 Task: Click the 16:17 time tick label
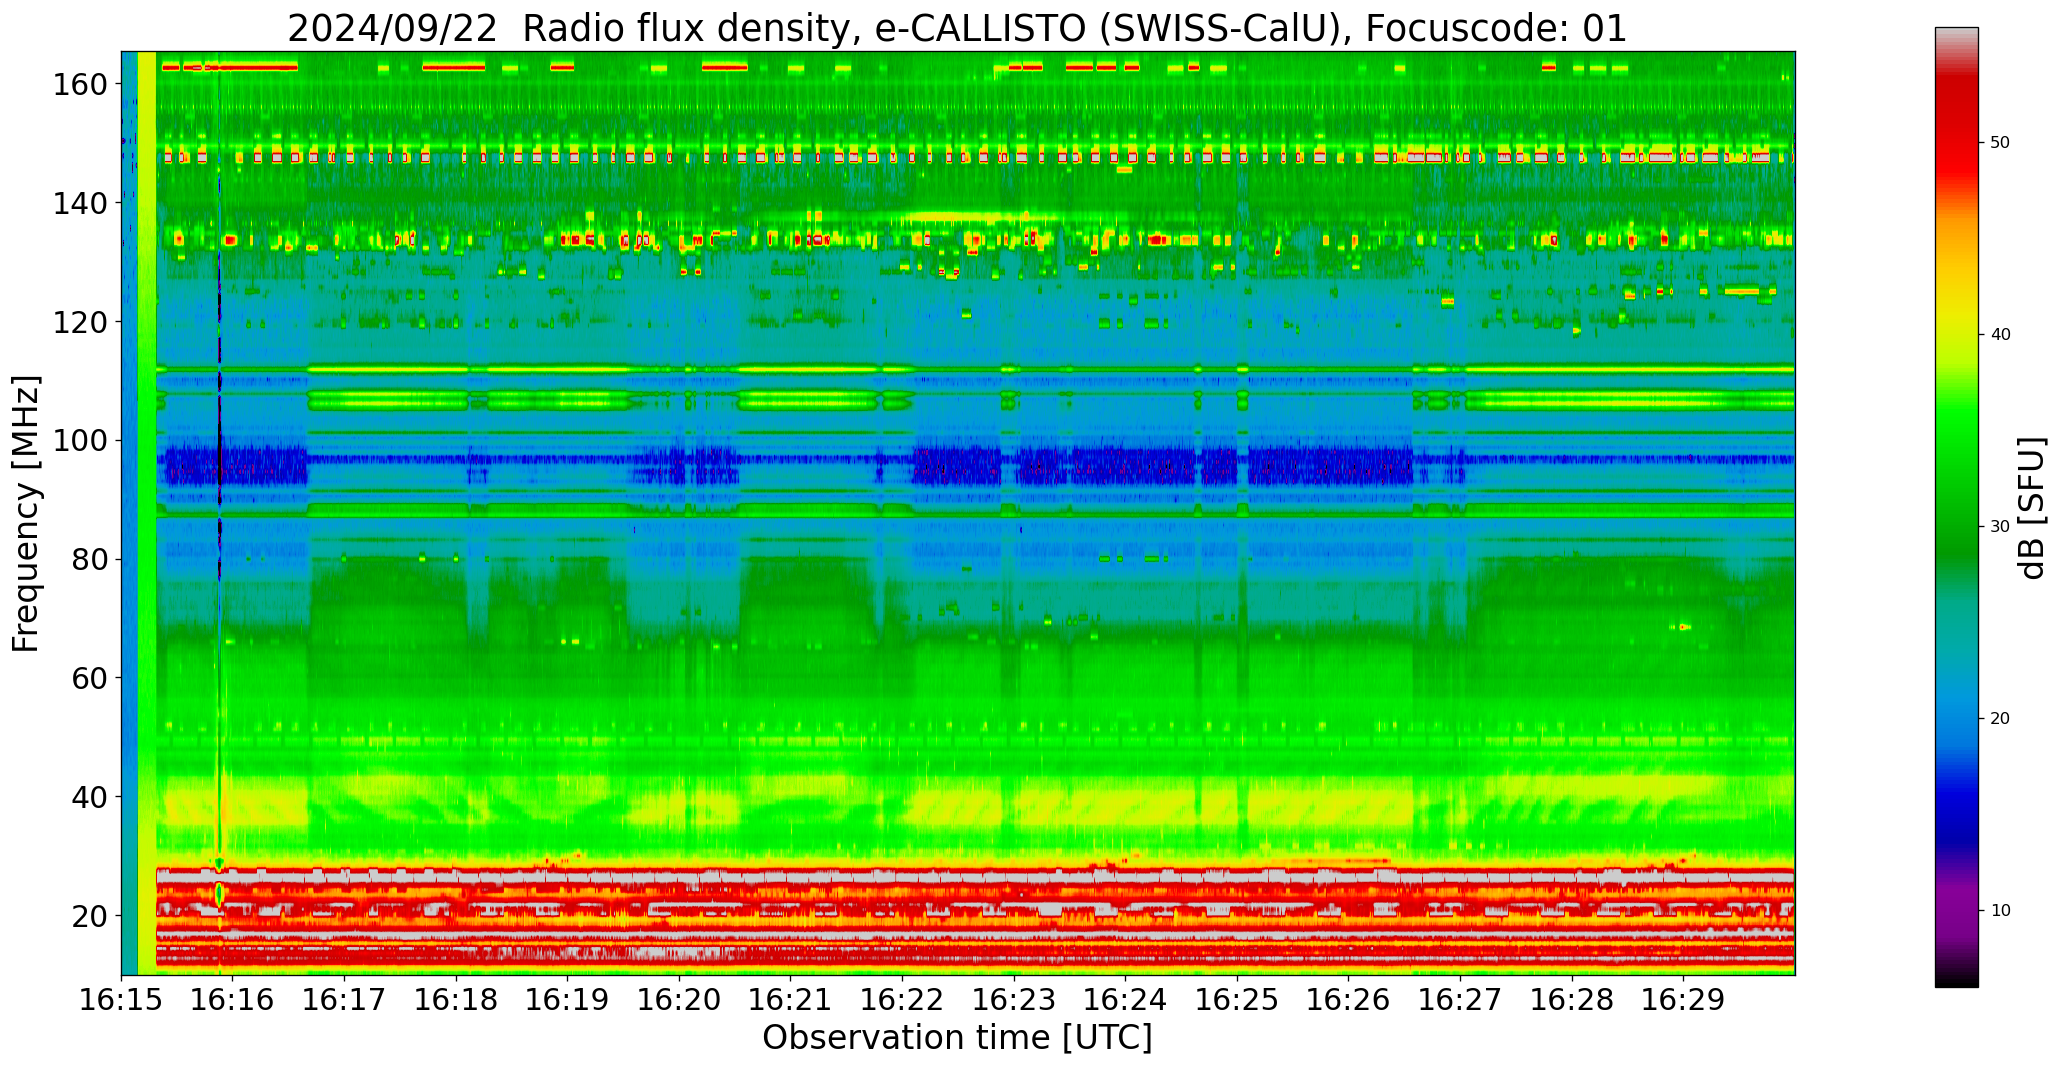pos(345,1000)
